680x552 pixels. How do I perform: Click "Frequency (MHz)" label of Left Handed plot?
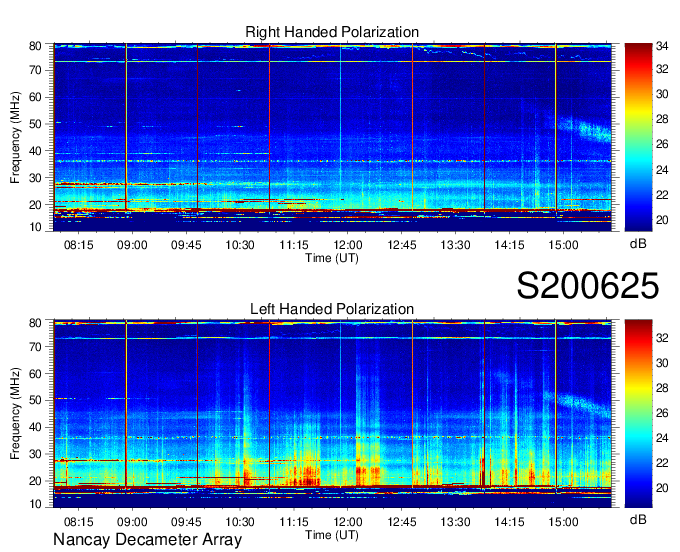tap(15, 414)
